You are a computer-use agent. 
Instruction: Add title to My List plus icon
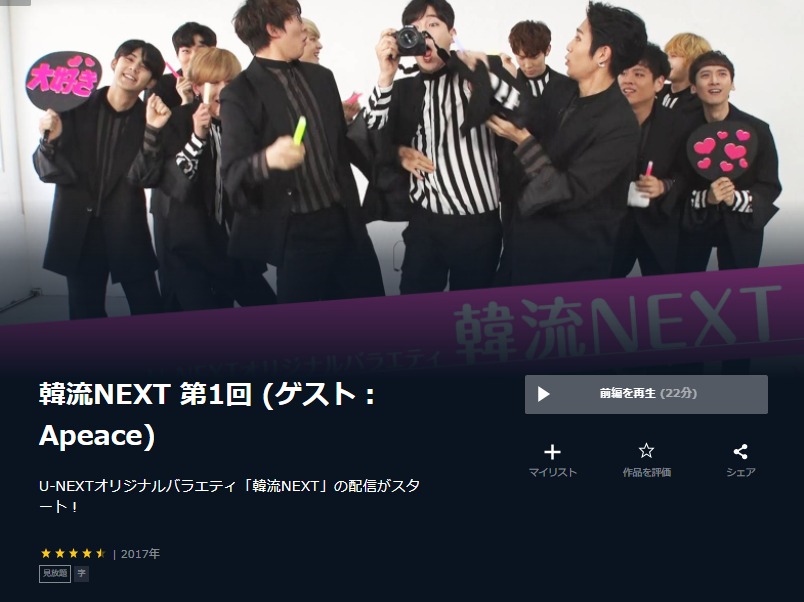(552, 452)
